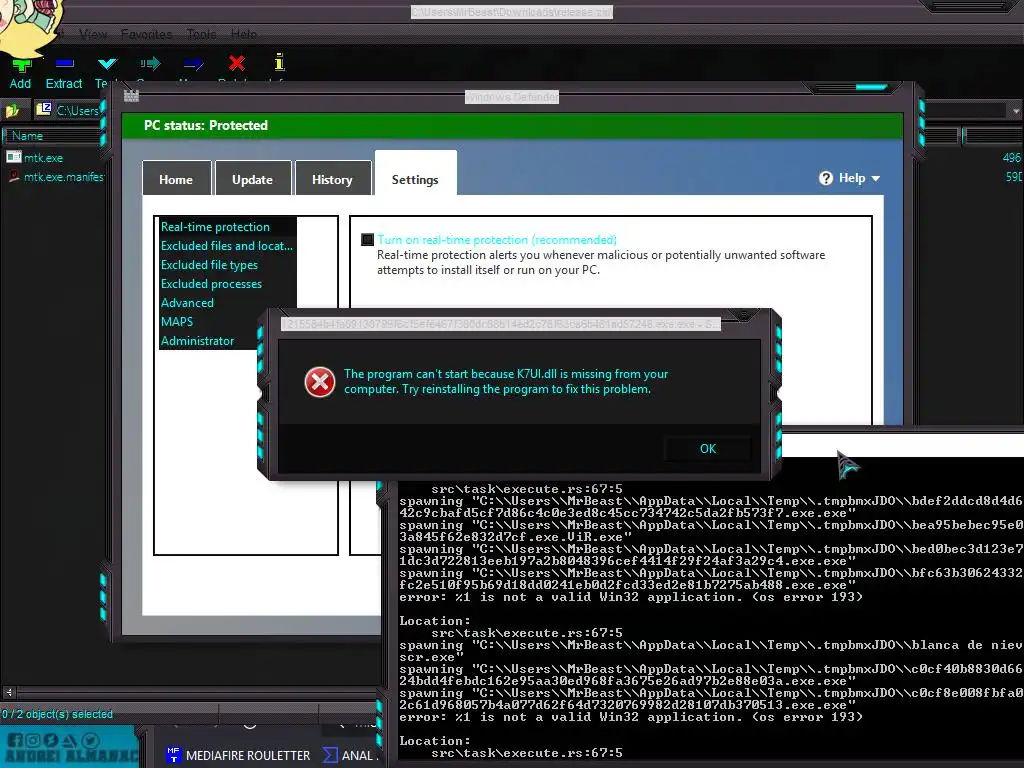Click the error dialog title bar

(501, 324)
